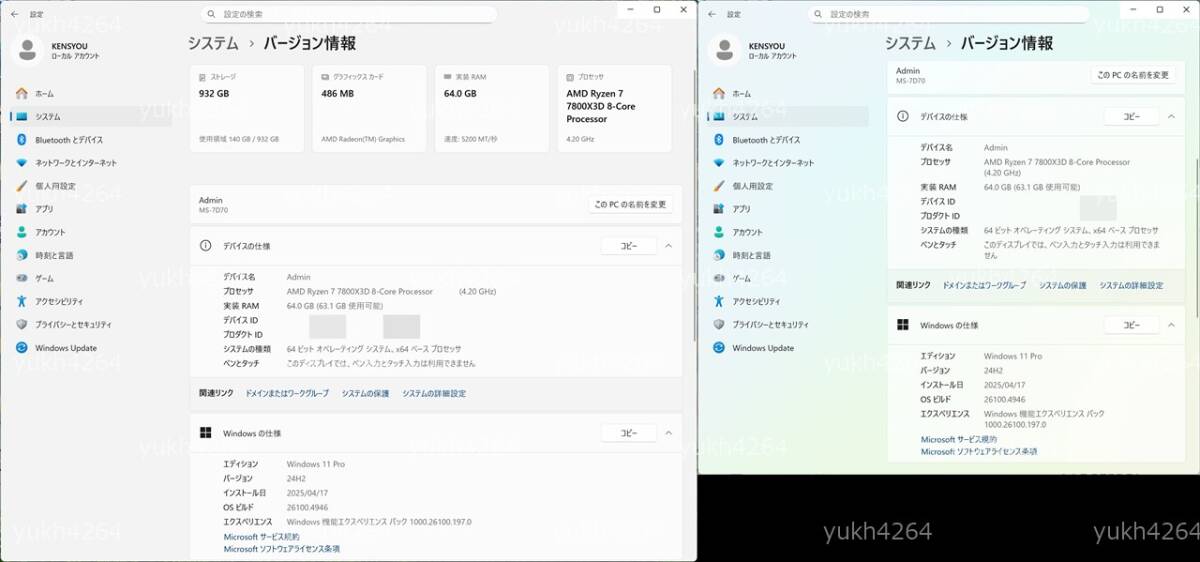This screenshot has height=562, width=1200.
Task: Open システムの詳細設定 link in right window
Action: click(1131, 286)
